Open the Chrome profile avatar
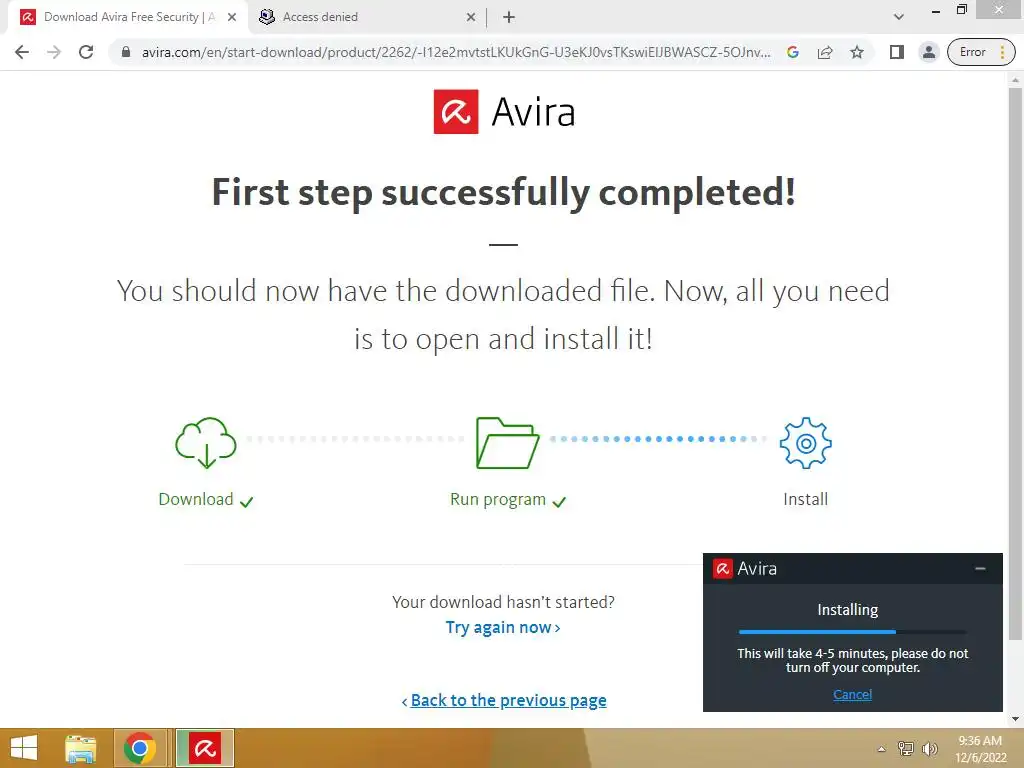The image size is (1024, 768). pos(928,52)
